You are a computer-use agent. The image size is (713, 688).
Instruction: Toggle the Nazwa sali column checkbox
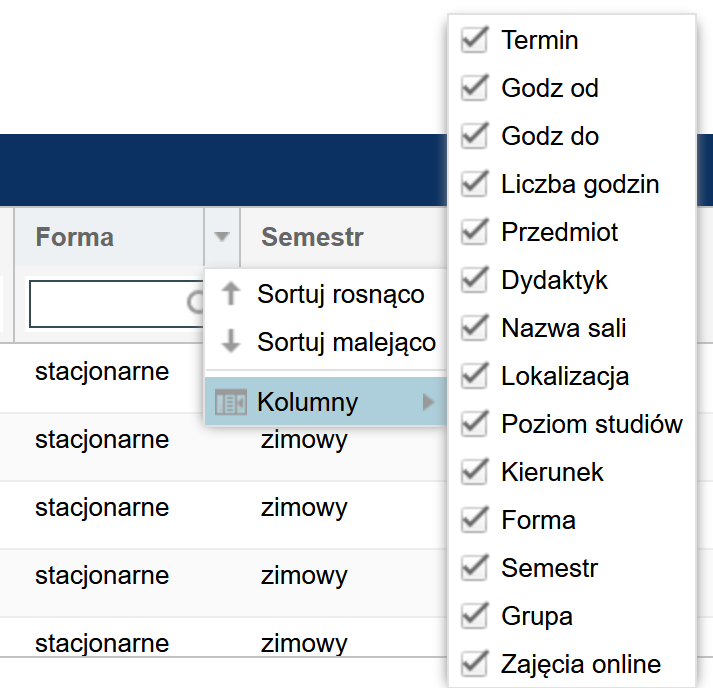473,328
